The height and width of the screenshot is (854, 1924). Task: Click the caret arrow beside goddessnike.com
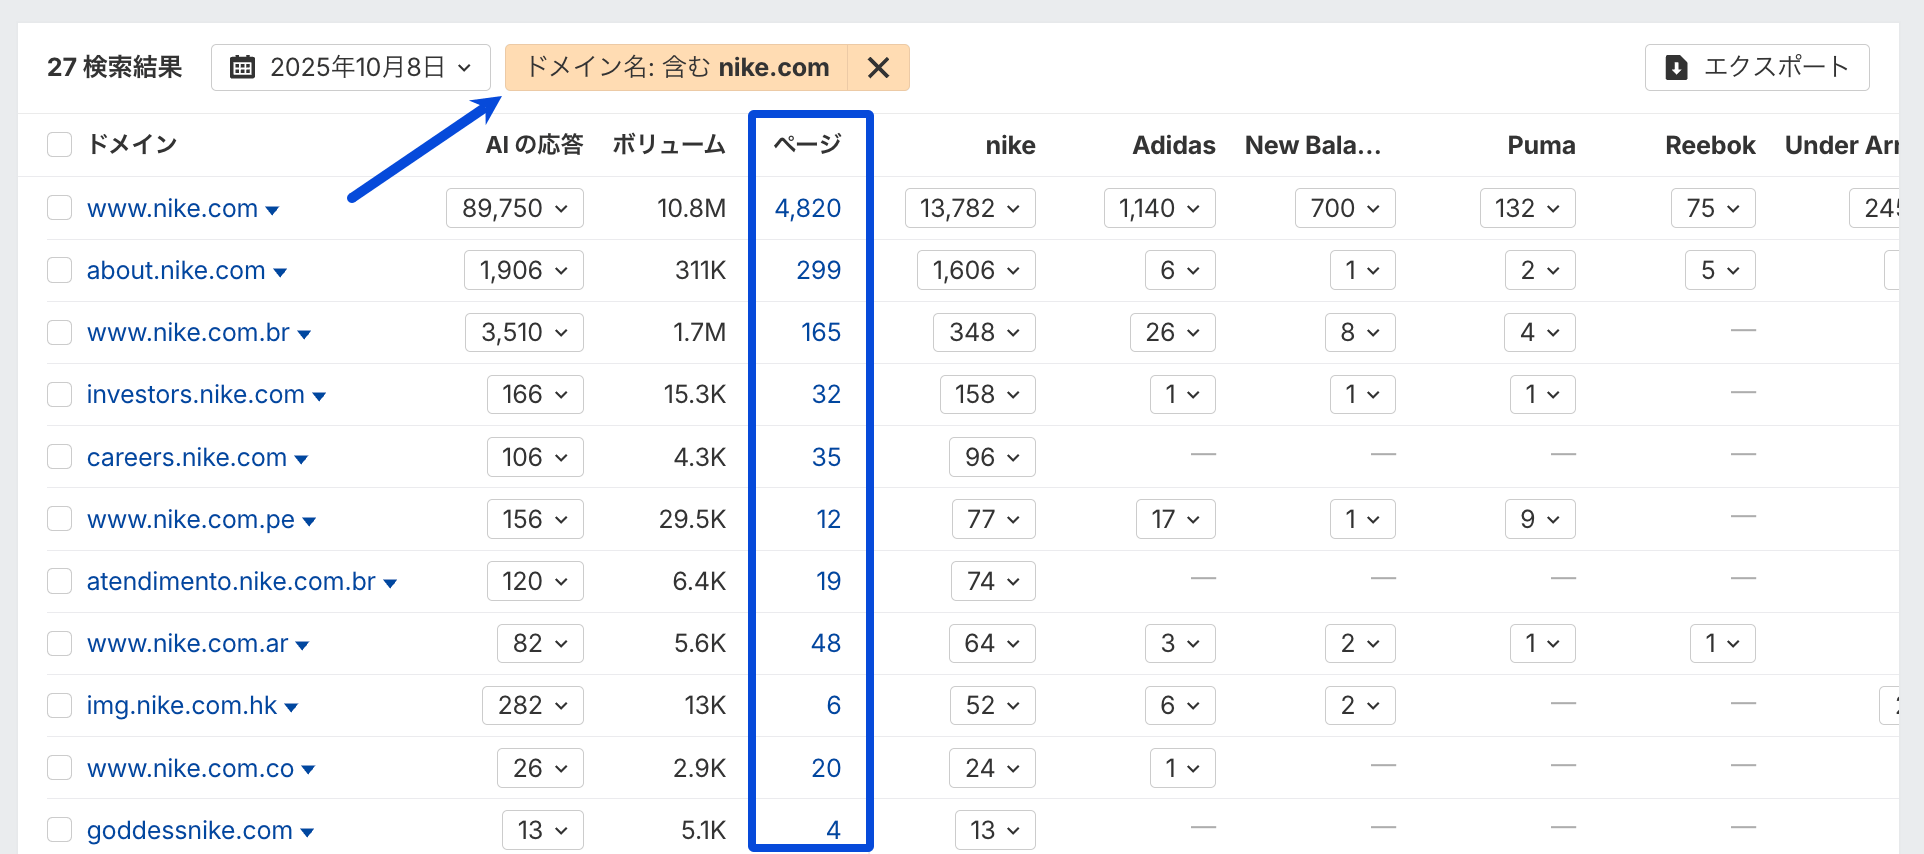click(x=307, y=832)
